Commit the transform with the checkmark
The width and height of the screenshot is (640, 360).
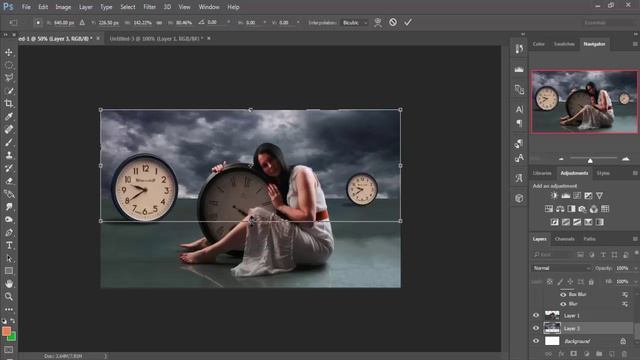408,22
